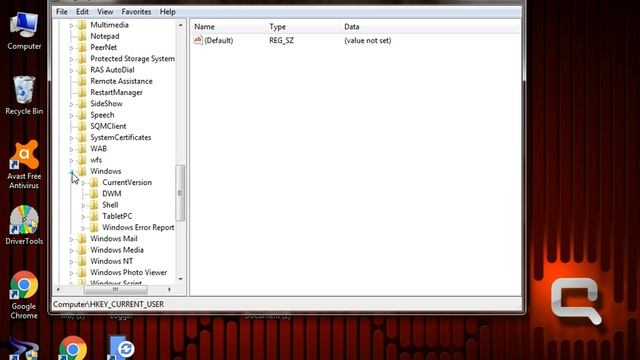Expand the SystemCertificates key
The width and height of the screenshot is (640, 360).
(x=71, y=138)
